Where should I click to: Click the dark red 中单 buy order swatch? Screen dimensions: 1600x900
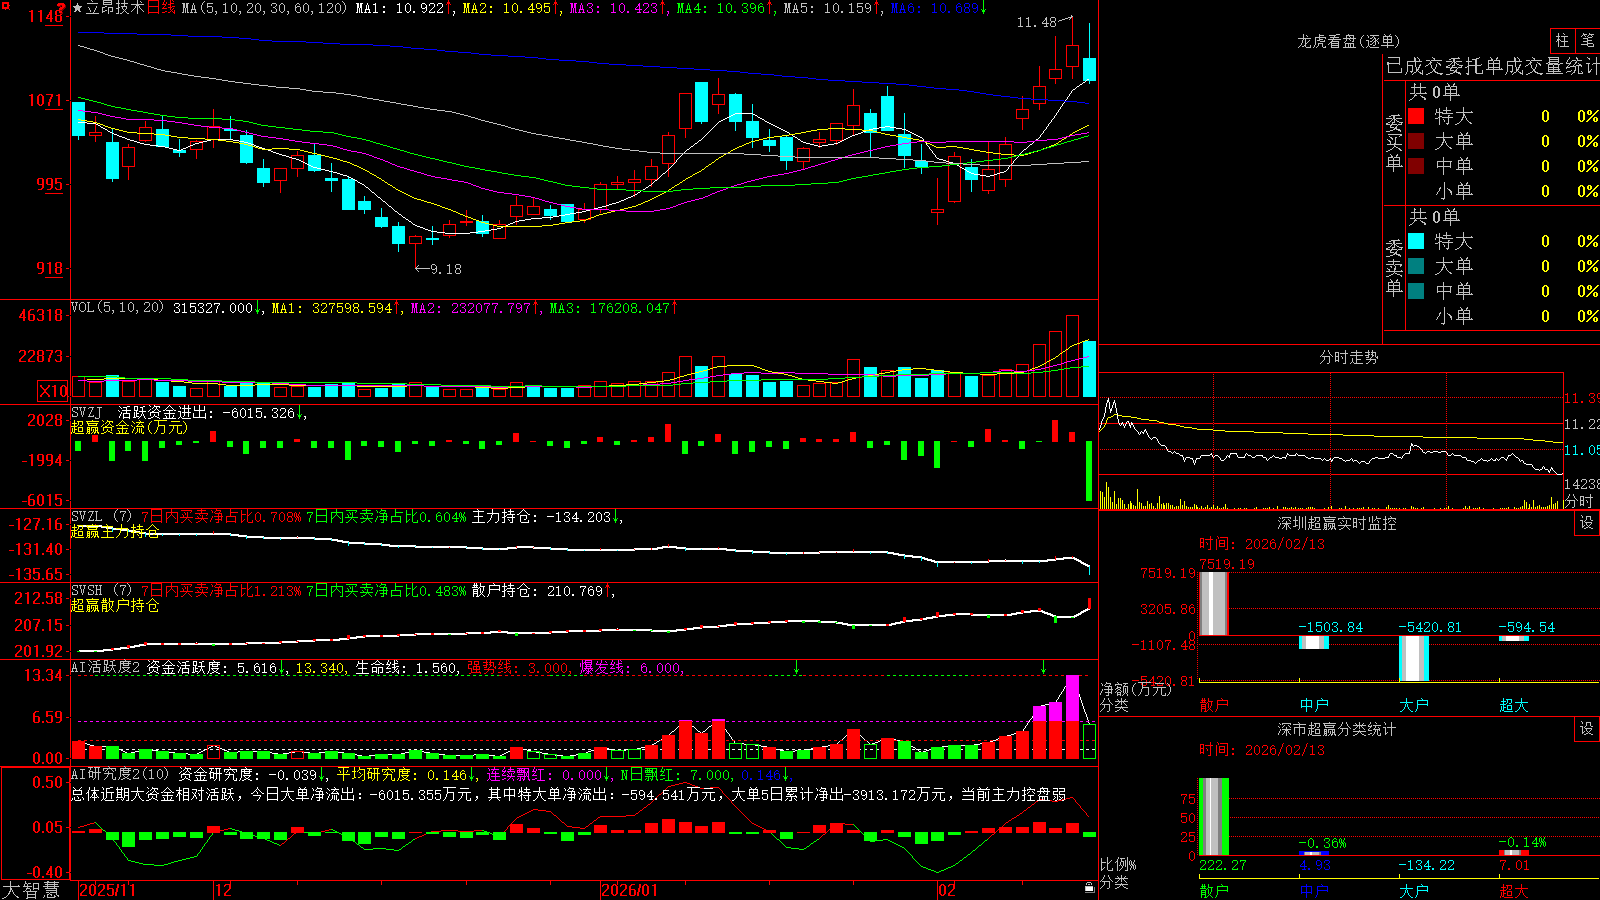1416,166
